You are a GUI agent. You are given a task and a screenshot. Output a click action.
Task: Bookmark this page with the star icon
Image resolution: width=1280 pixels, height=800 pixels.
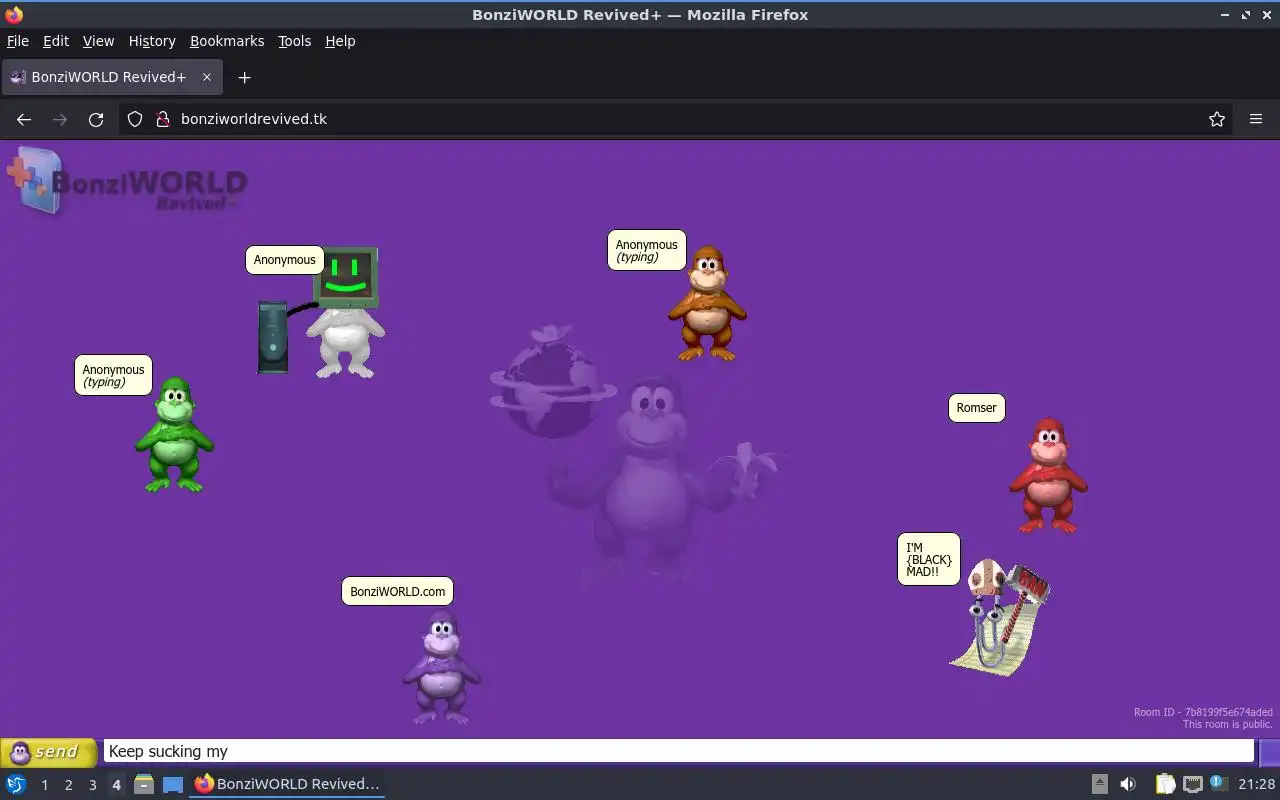click(1217, 119)
